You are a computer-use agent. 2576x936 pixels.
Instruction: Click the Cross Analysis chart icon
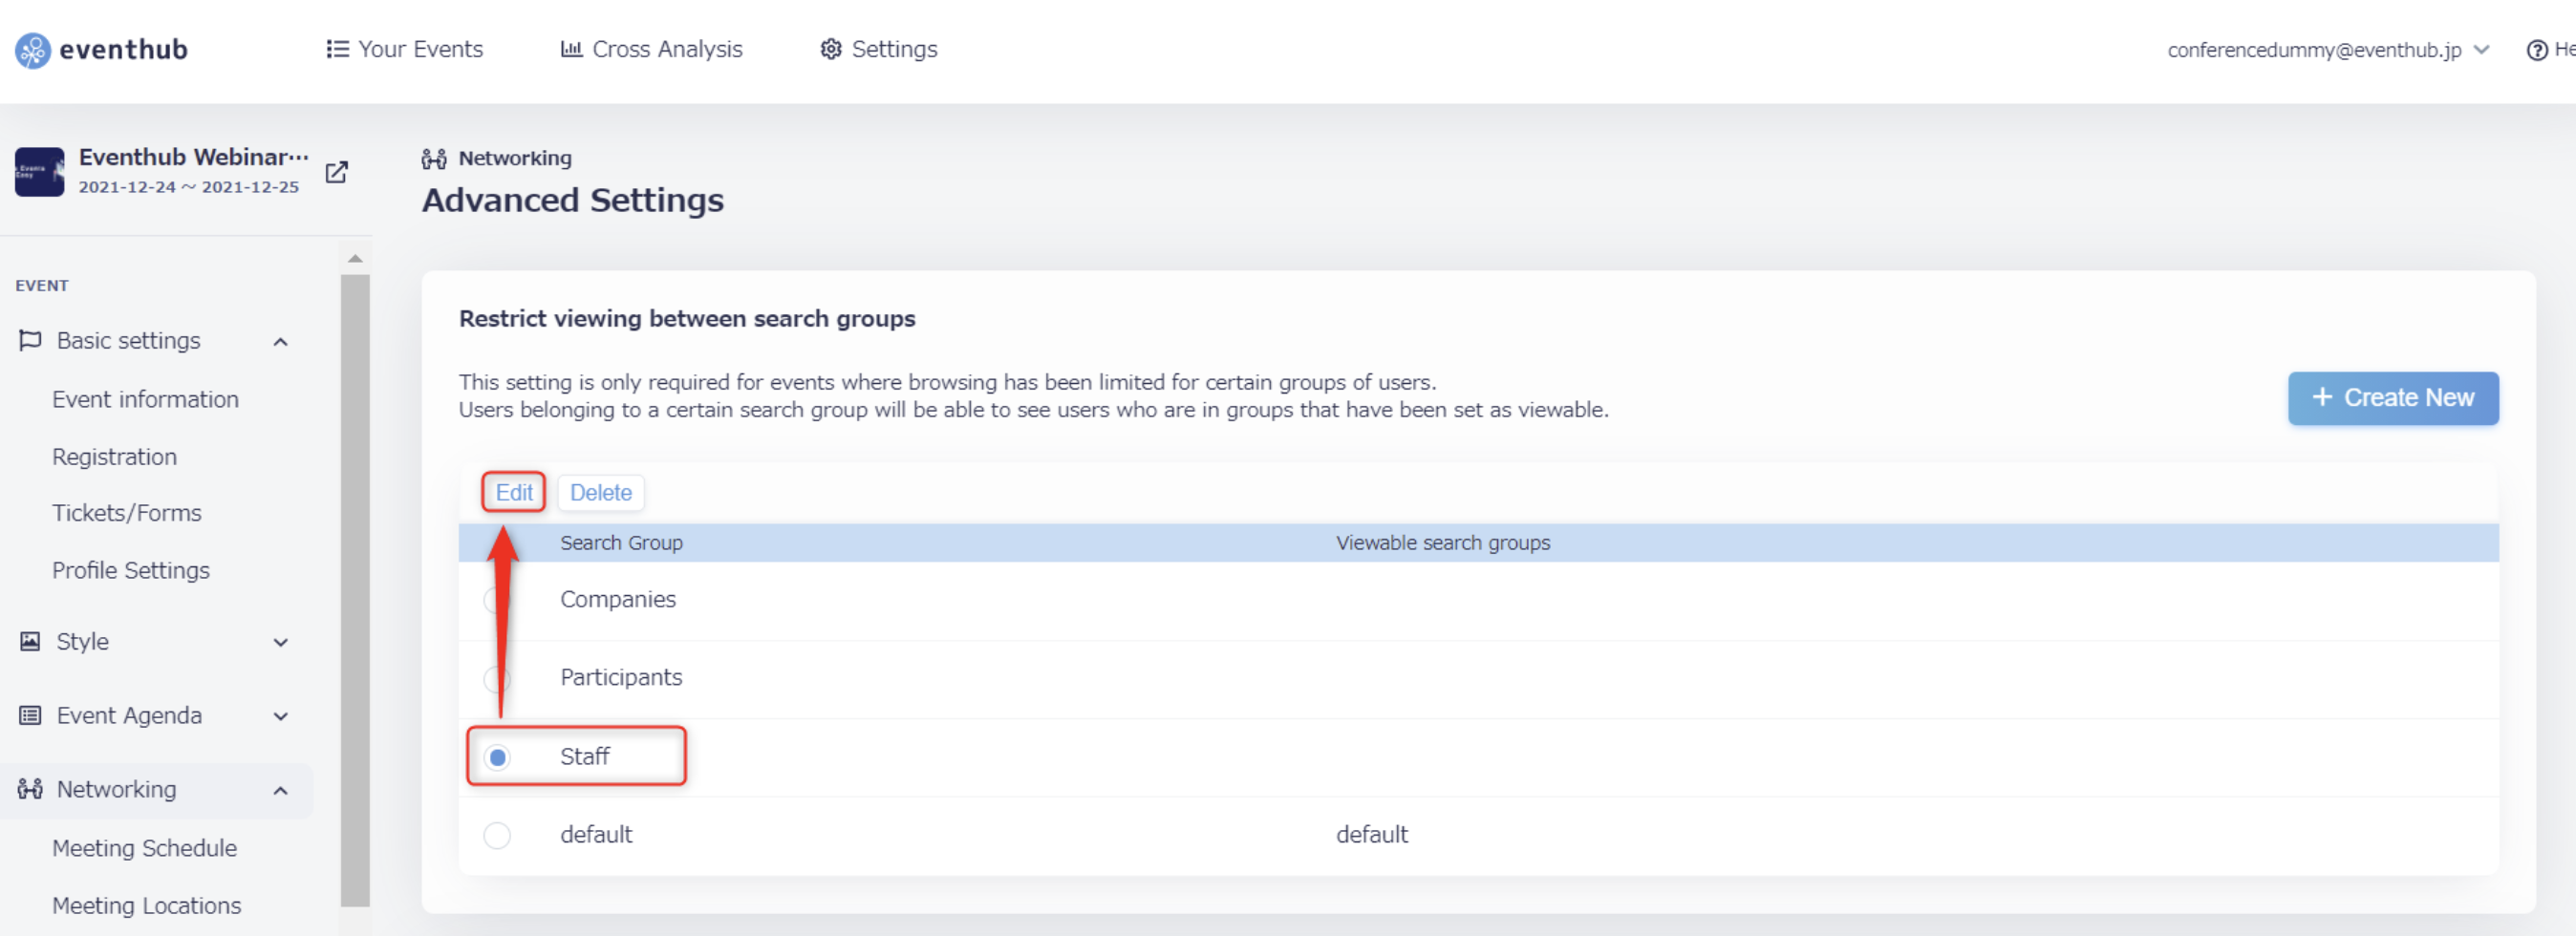(x=571, y=49)
